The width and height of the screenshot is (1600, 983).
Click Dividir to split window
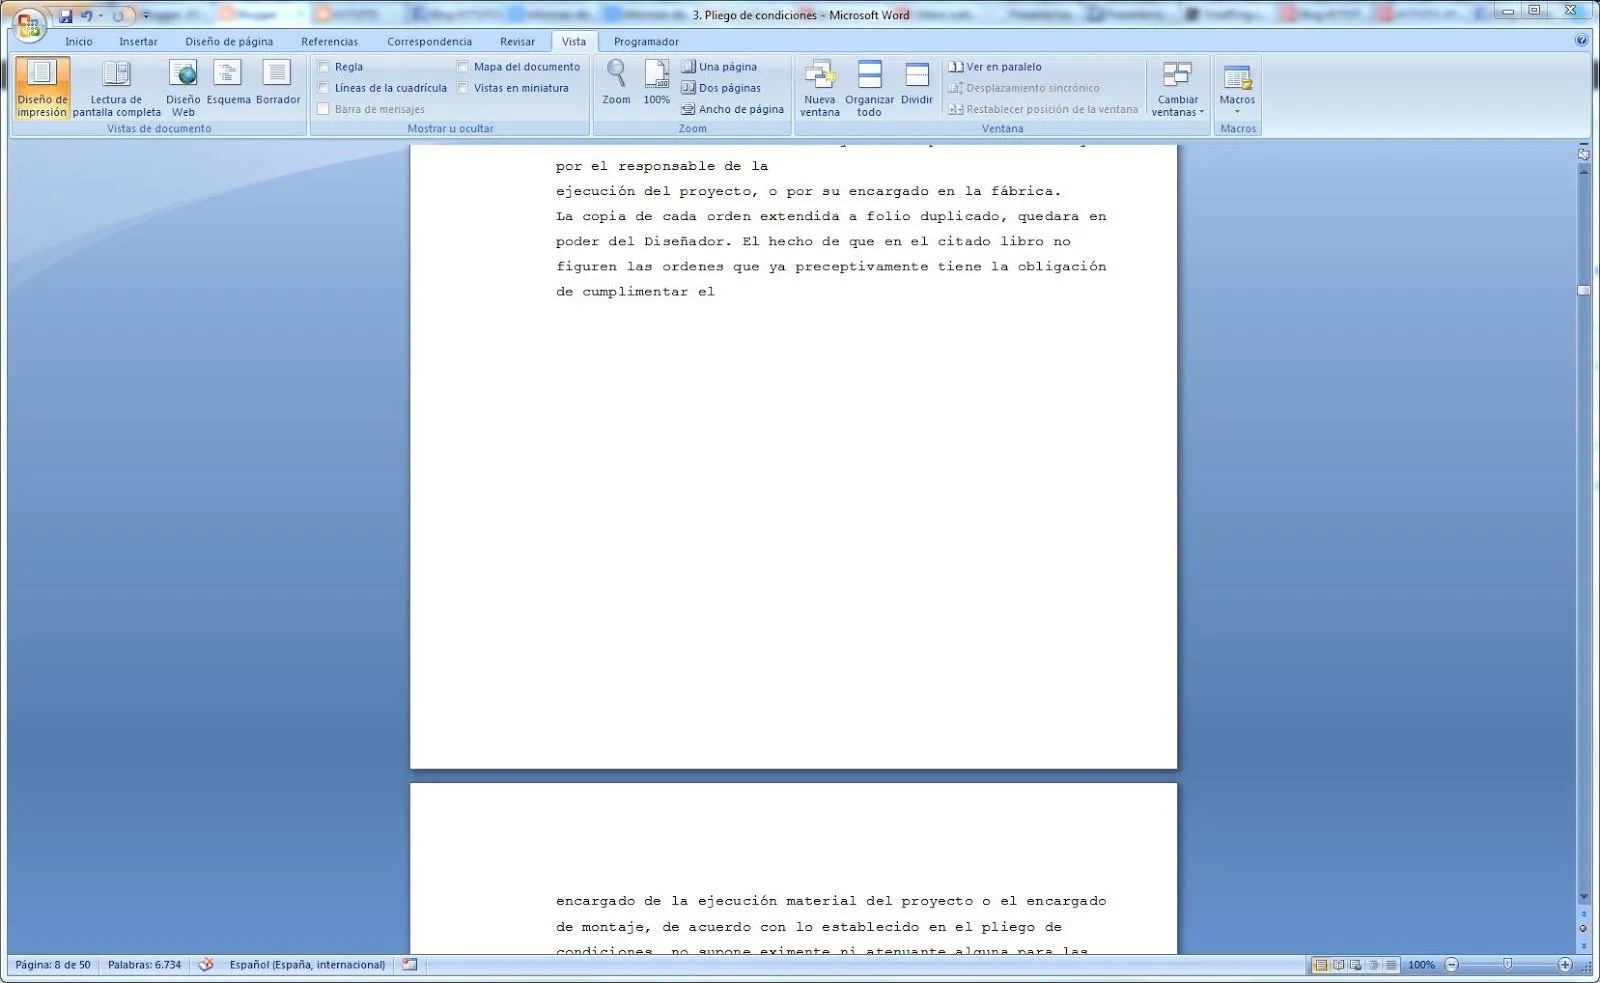917,82
